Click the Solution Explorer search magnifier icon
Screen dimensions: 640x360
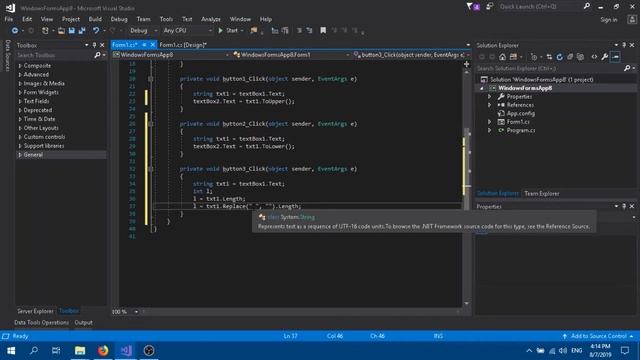[x=627, y=69]
